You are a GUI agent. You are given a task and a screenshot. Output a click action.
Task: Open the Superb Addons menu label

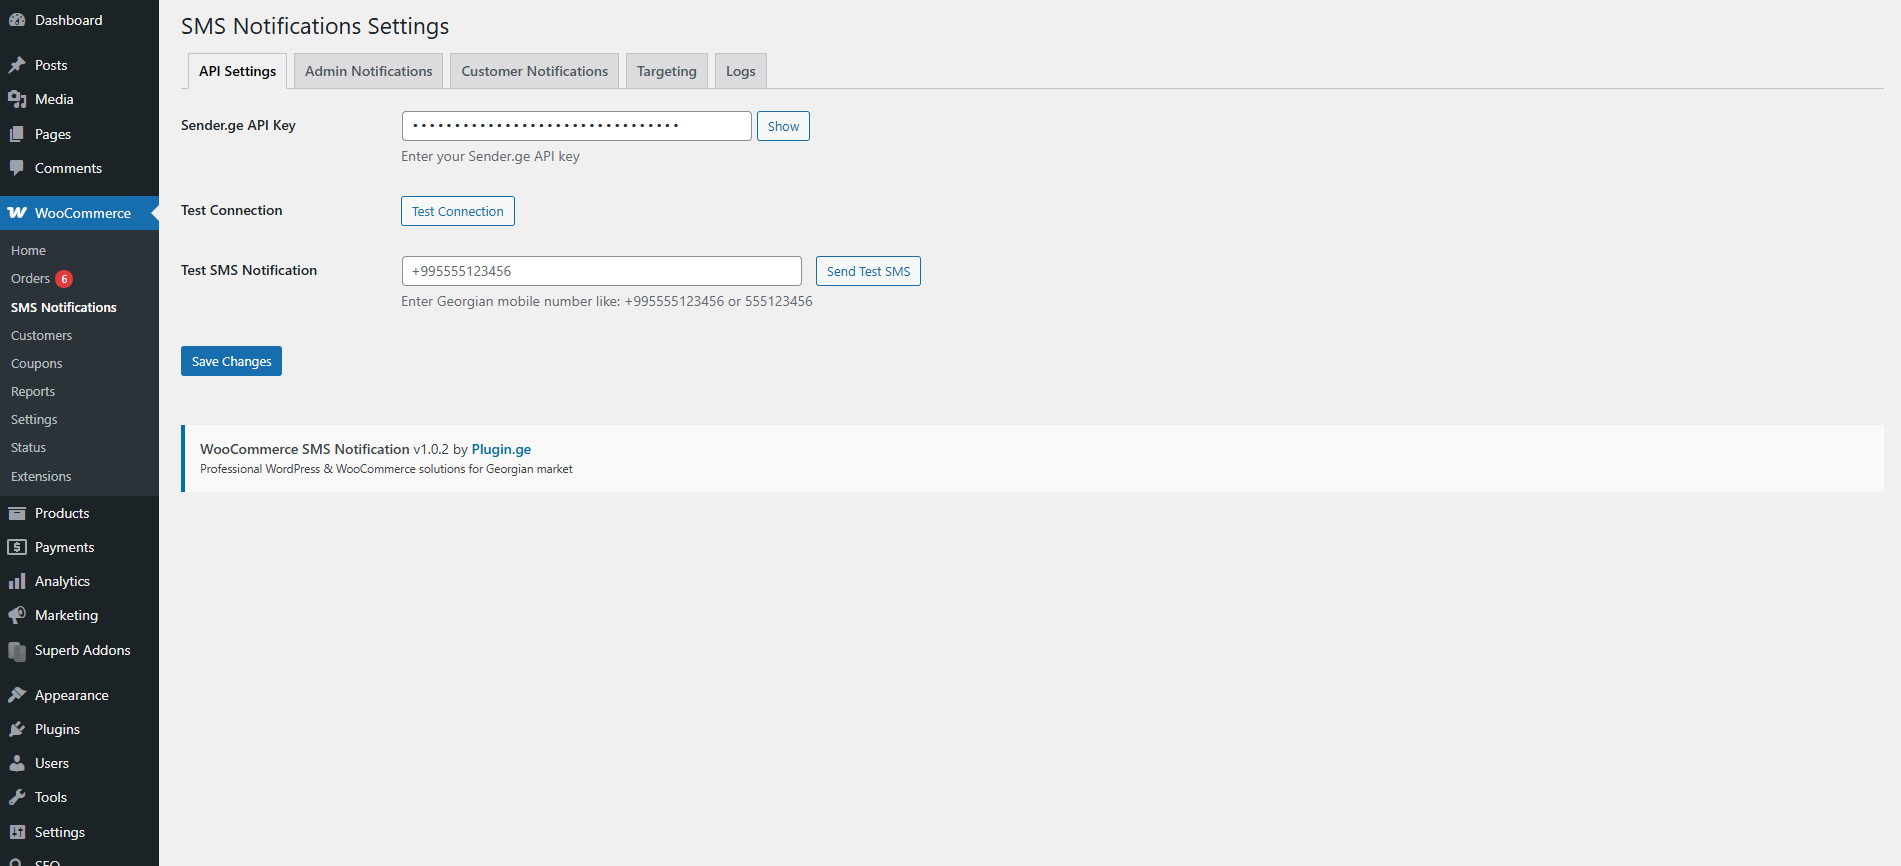(83, 650)
